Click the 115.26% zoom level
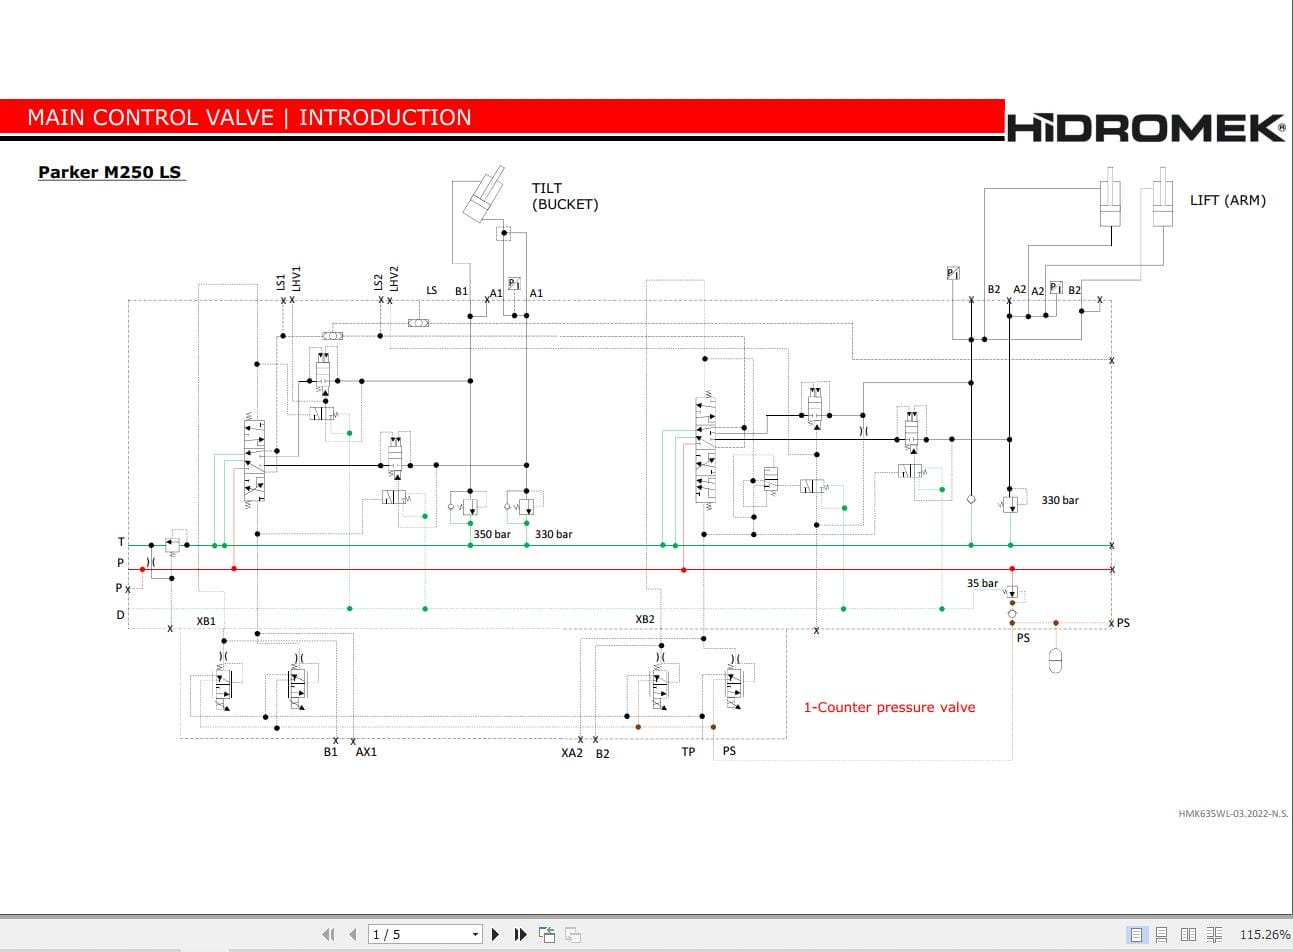 pos(1264,934)
